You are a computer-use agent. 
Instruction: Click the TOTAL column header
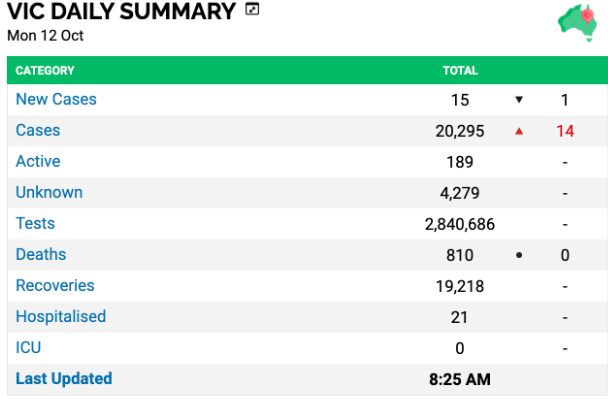pyautogui.click(x=460, y=71)
